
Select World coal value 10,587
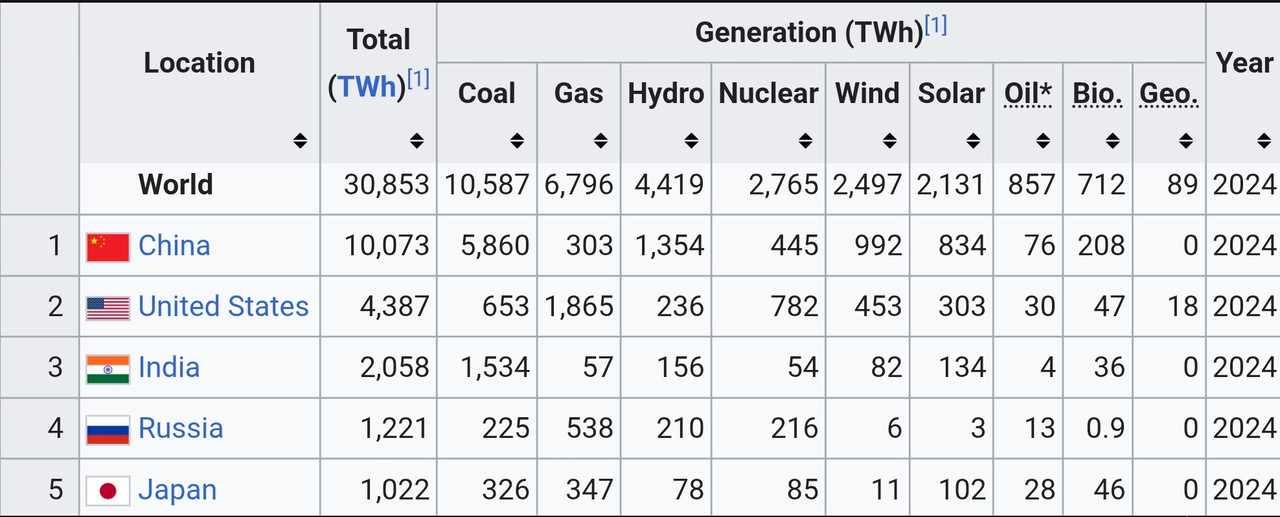coord(487,184)
